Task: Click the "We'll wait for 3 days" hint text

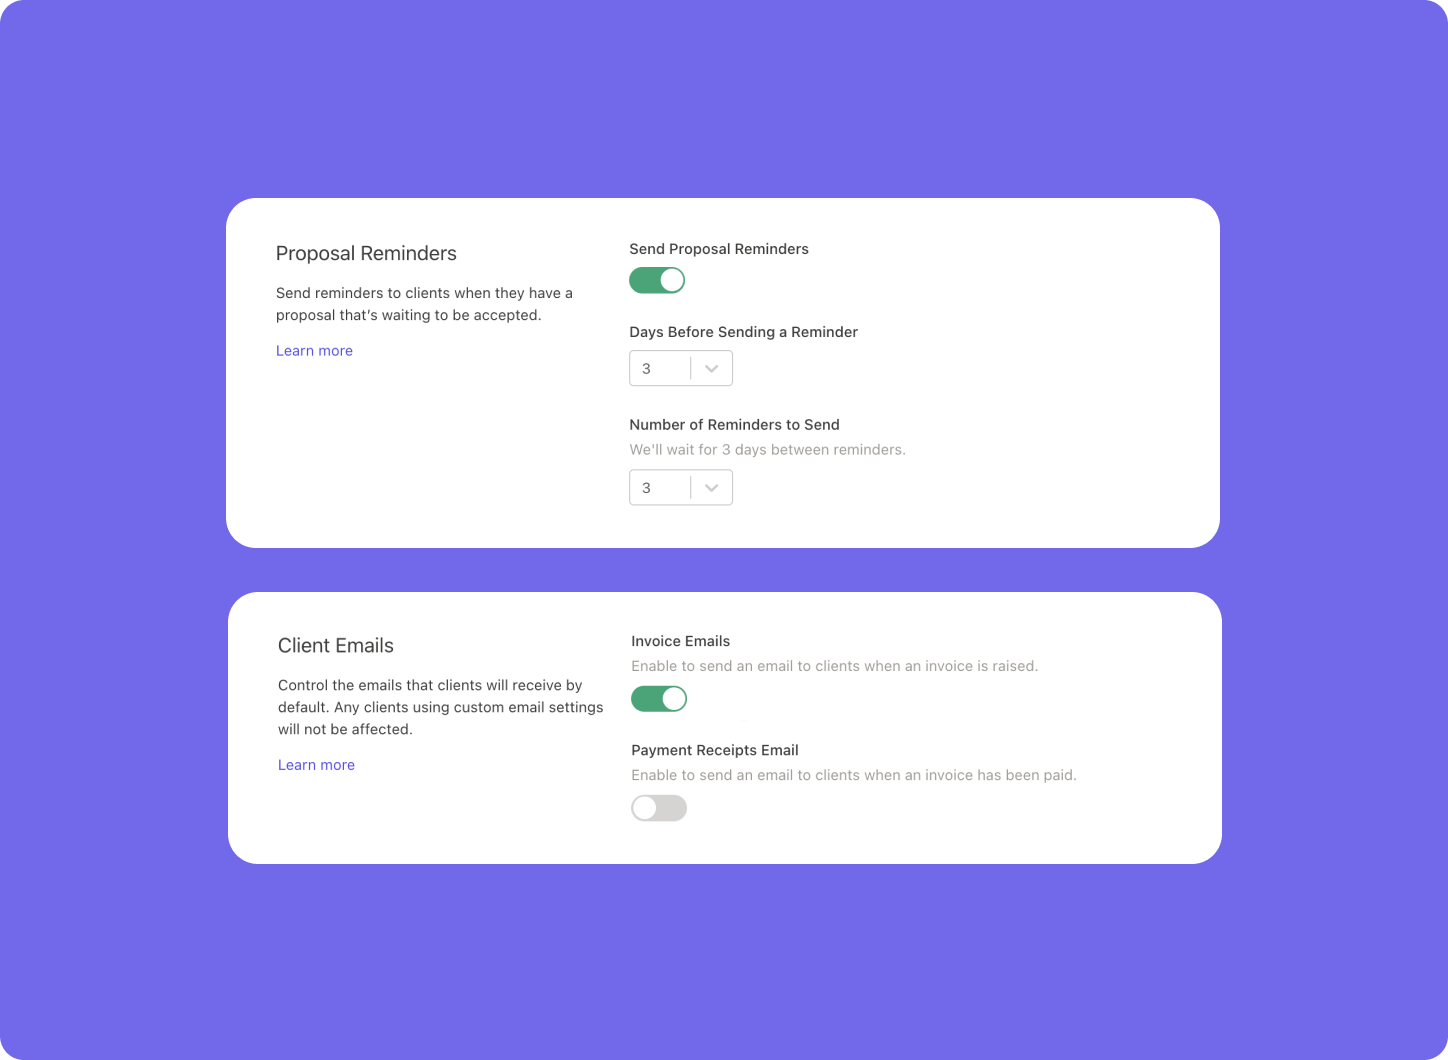Action: (x=767, y=450)
